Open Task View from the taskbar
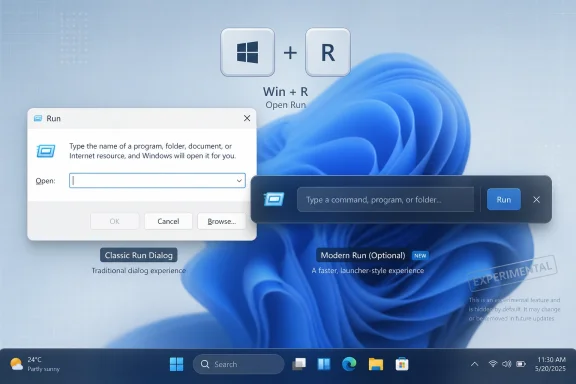Viewport: 576px width, 384px height. pyautogui.click(x=299, y=364)
